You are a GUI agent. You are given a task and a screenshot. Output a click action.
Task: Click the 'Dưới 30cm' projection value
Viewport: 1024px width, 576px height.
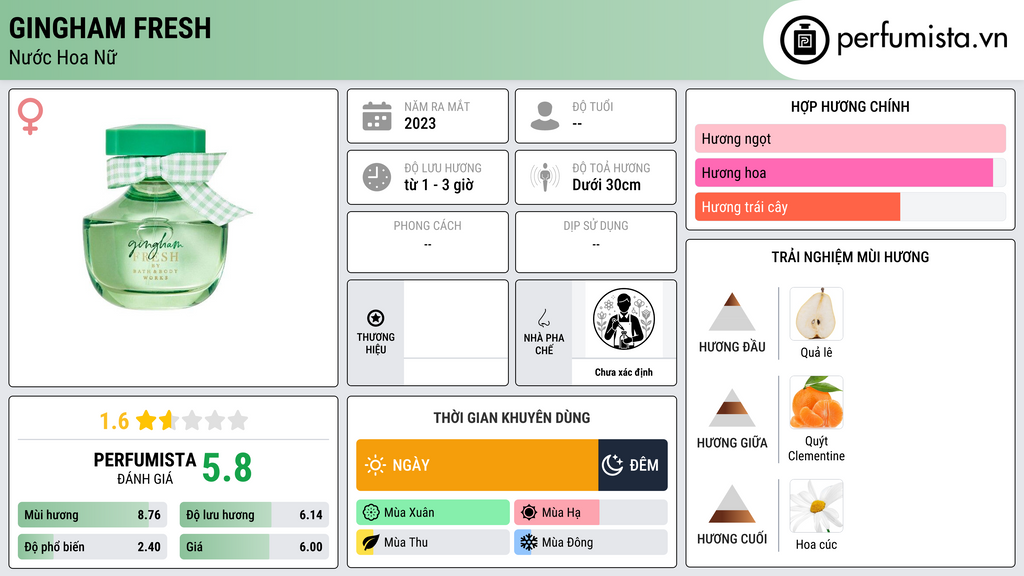point(606,185)
